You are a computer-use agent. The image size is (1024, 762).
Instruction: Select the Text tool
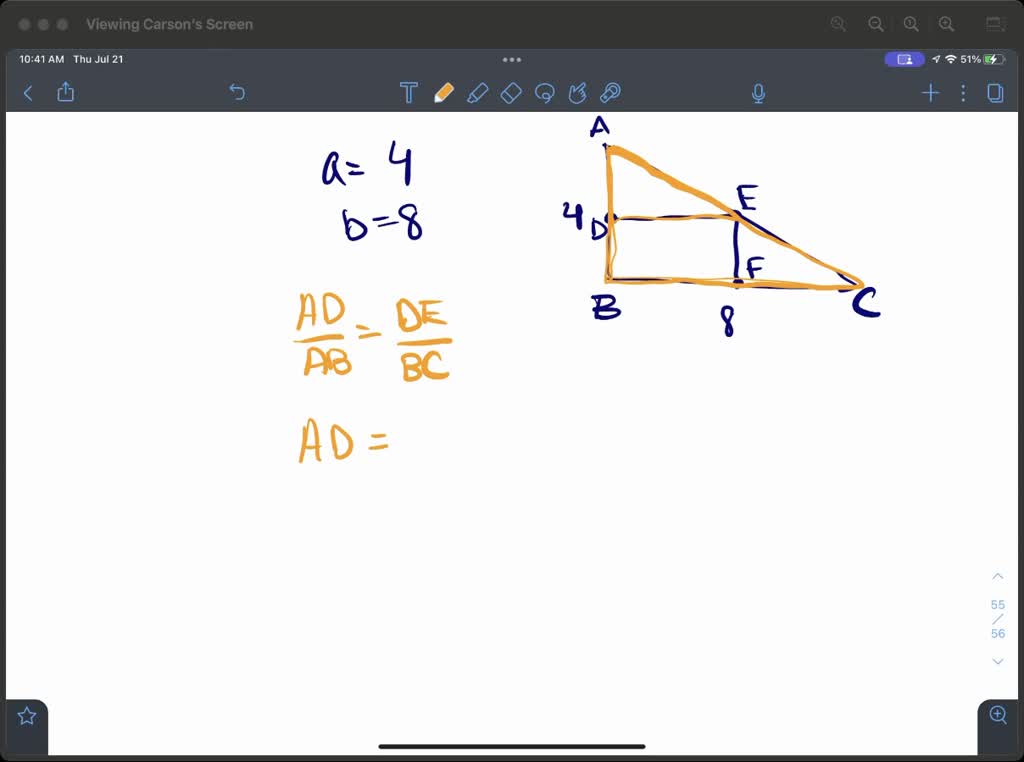click(x=409, y=92)
